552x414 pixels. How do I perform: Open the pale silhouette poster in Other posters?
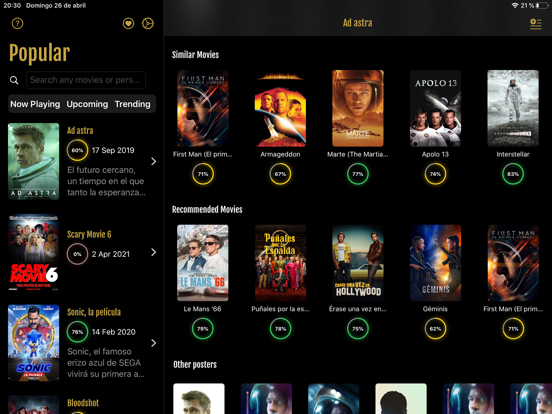401,399
